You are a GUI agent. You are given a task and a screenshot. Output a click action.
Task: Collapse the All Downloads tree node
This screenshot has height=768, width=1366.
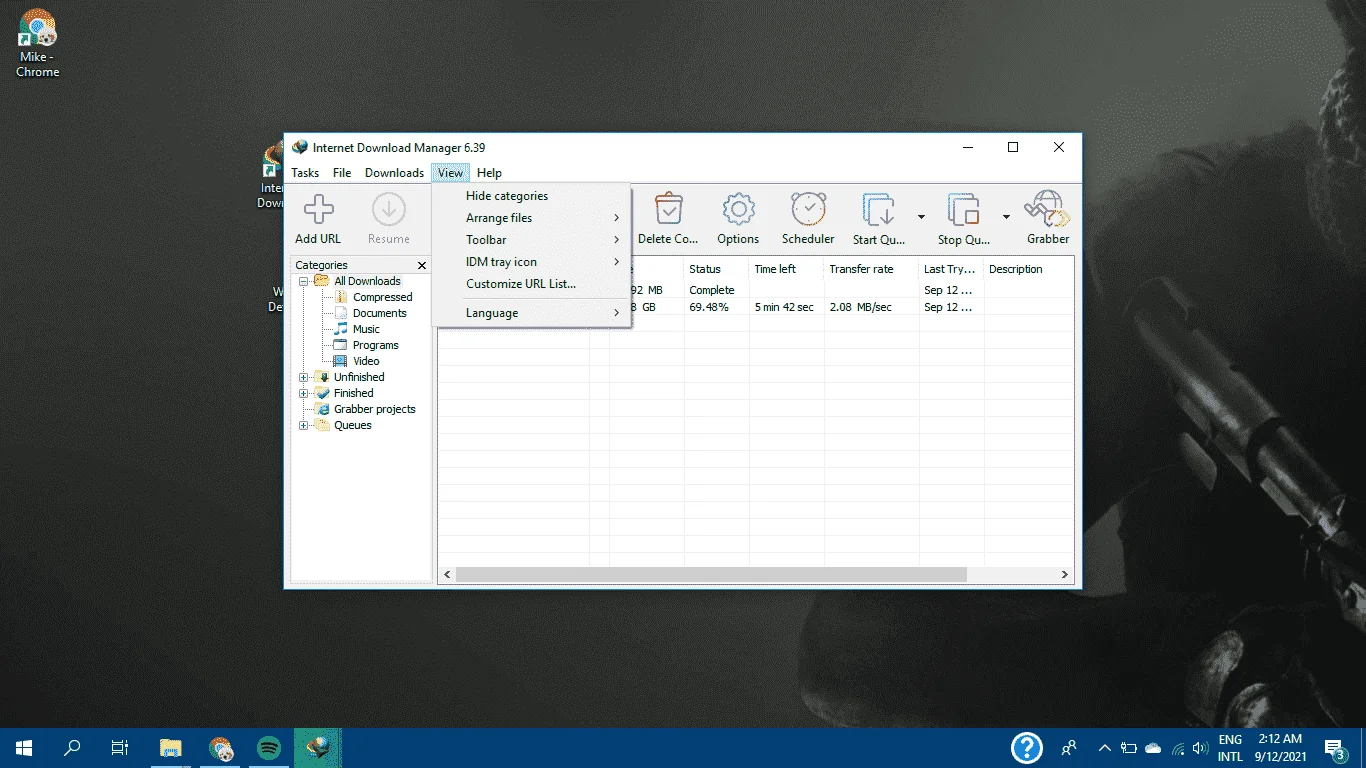click(x=304, y=281)
